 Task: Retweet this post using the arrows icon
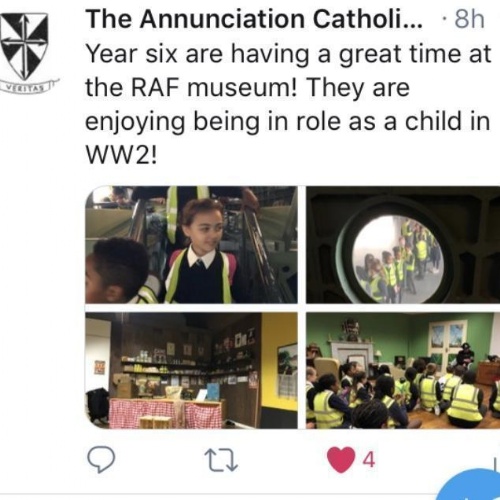[221, 460]
